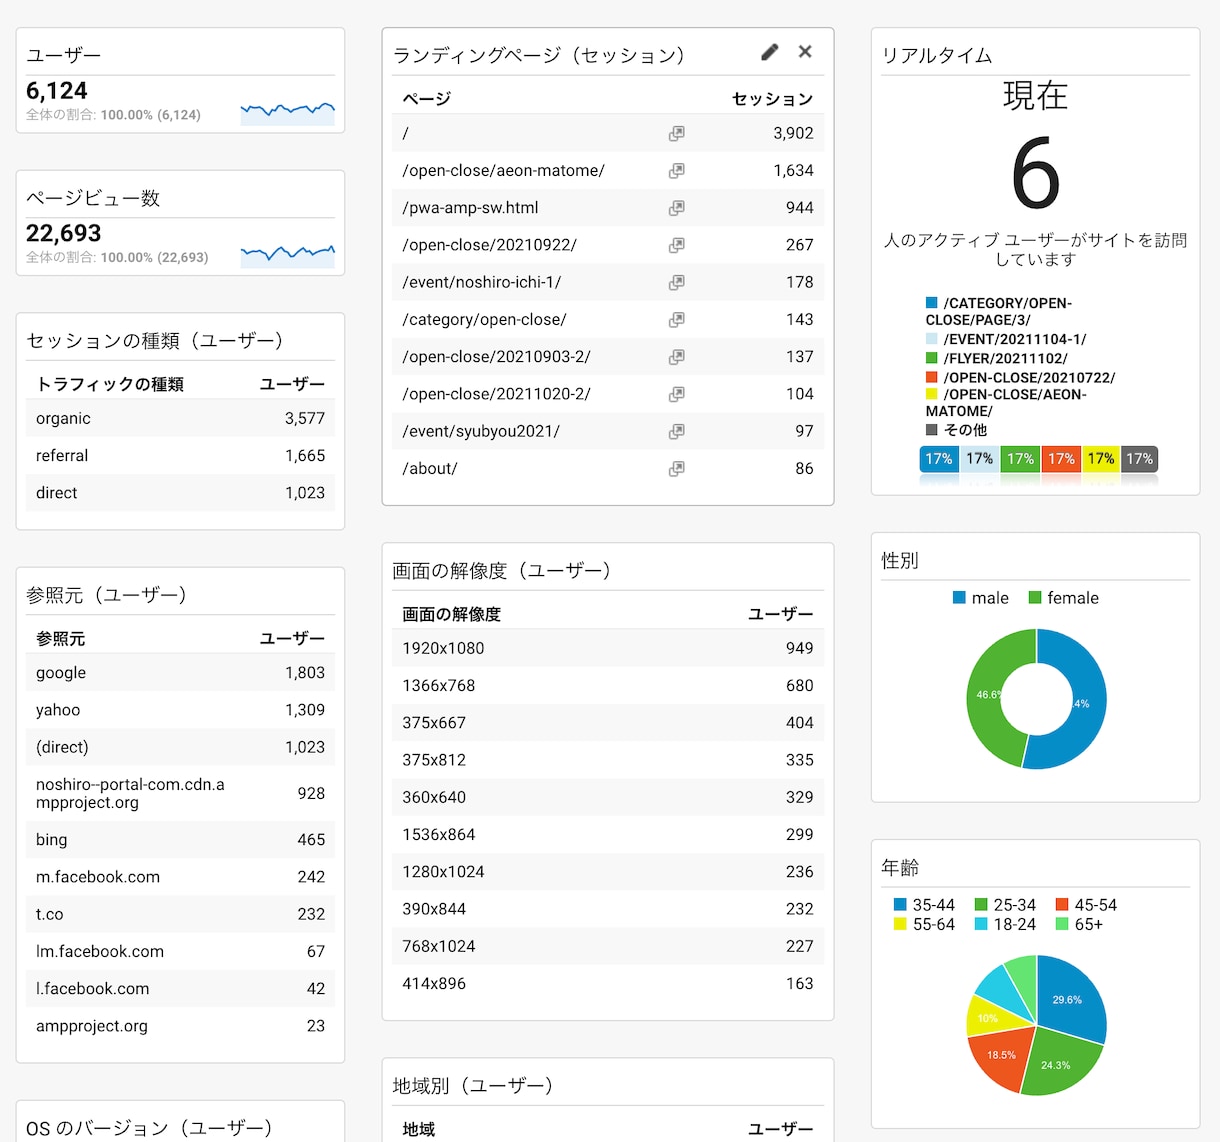This screenshot has height=1142, width=1220.
Task: Click the pencil edit icon on ランディングページ widget
Action: 769,52
